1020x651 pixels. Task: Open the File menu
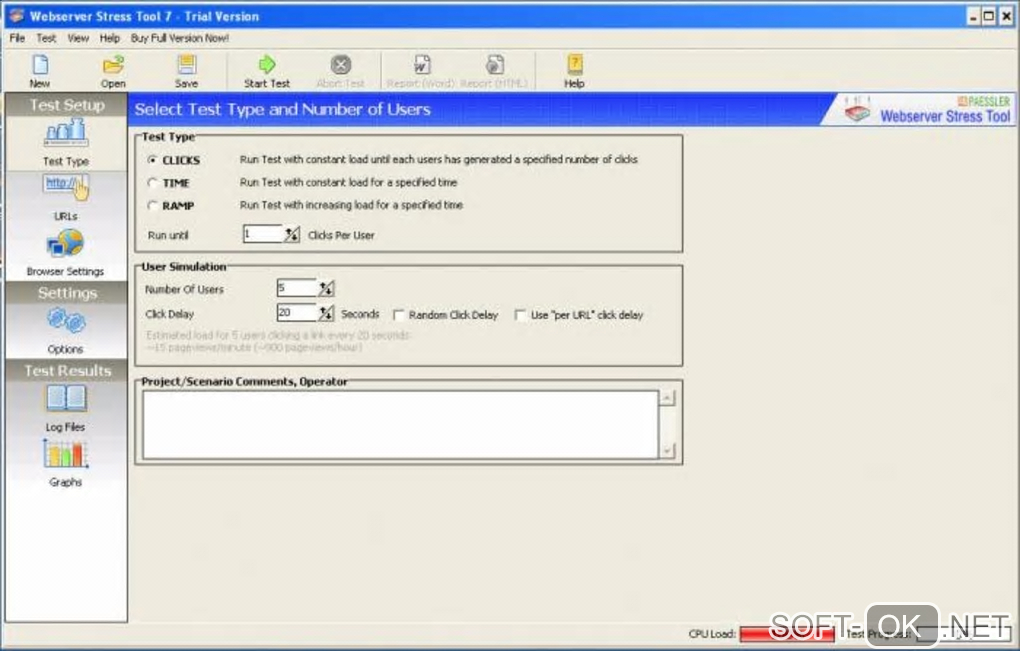[17, 38]
